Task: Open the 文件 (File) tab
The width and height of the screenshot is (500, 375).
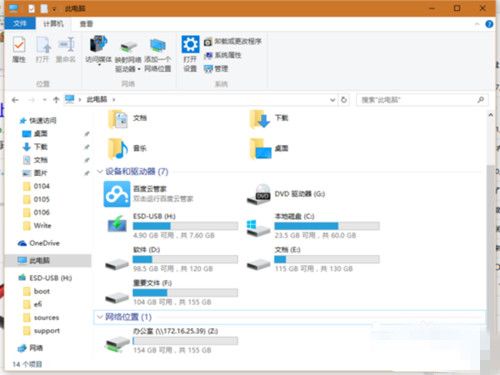Action: [x=20, y=24]
